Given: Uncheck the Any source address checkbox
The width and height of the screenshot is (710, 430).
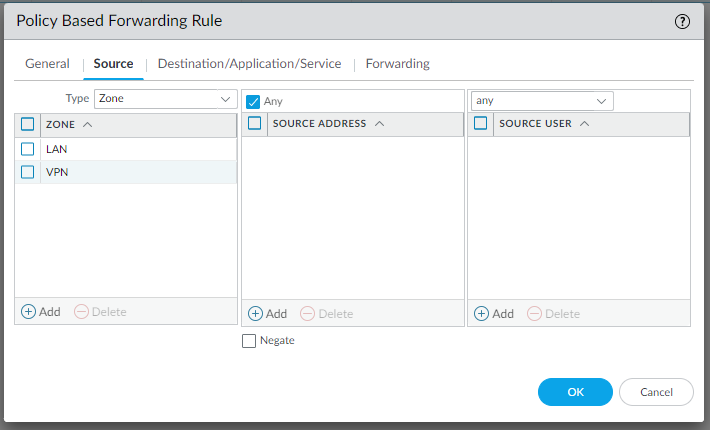Looking at the screenshot, I should tap(253, 101).
